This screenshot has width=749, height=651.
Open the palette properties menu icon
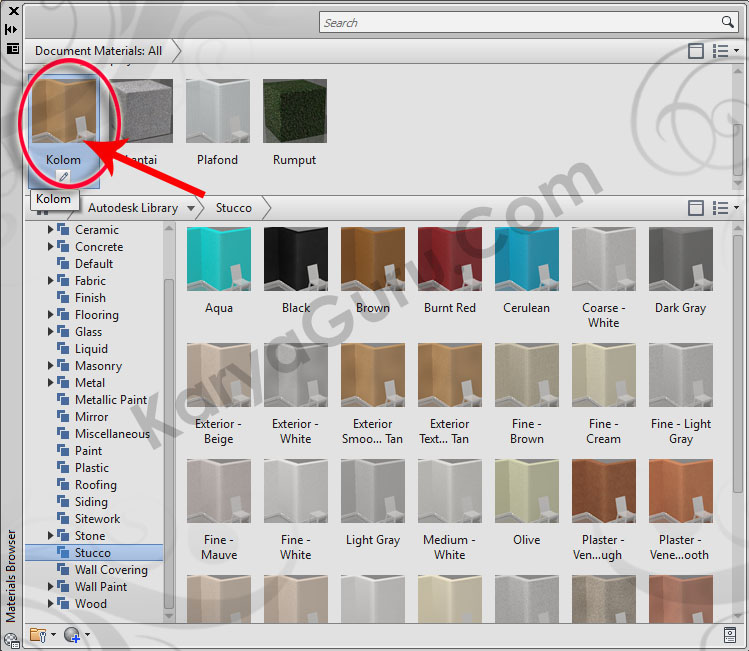[12, 47]
